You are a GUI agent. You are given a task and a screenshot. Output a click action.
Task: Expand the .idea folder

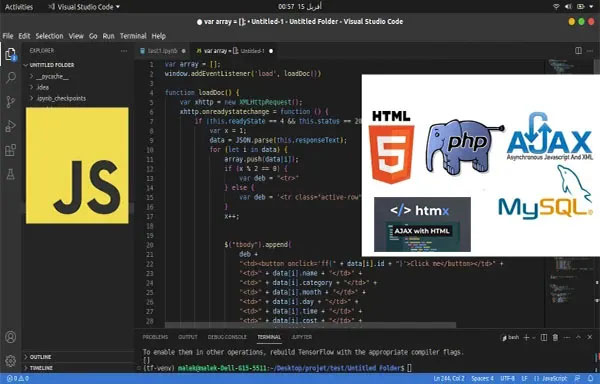[x=40, y=87]
